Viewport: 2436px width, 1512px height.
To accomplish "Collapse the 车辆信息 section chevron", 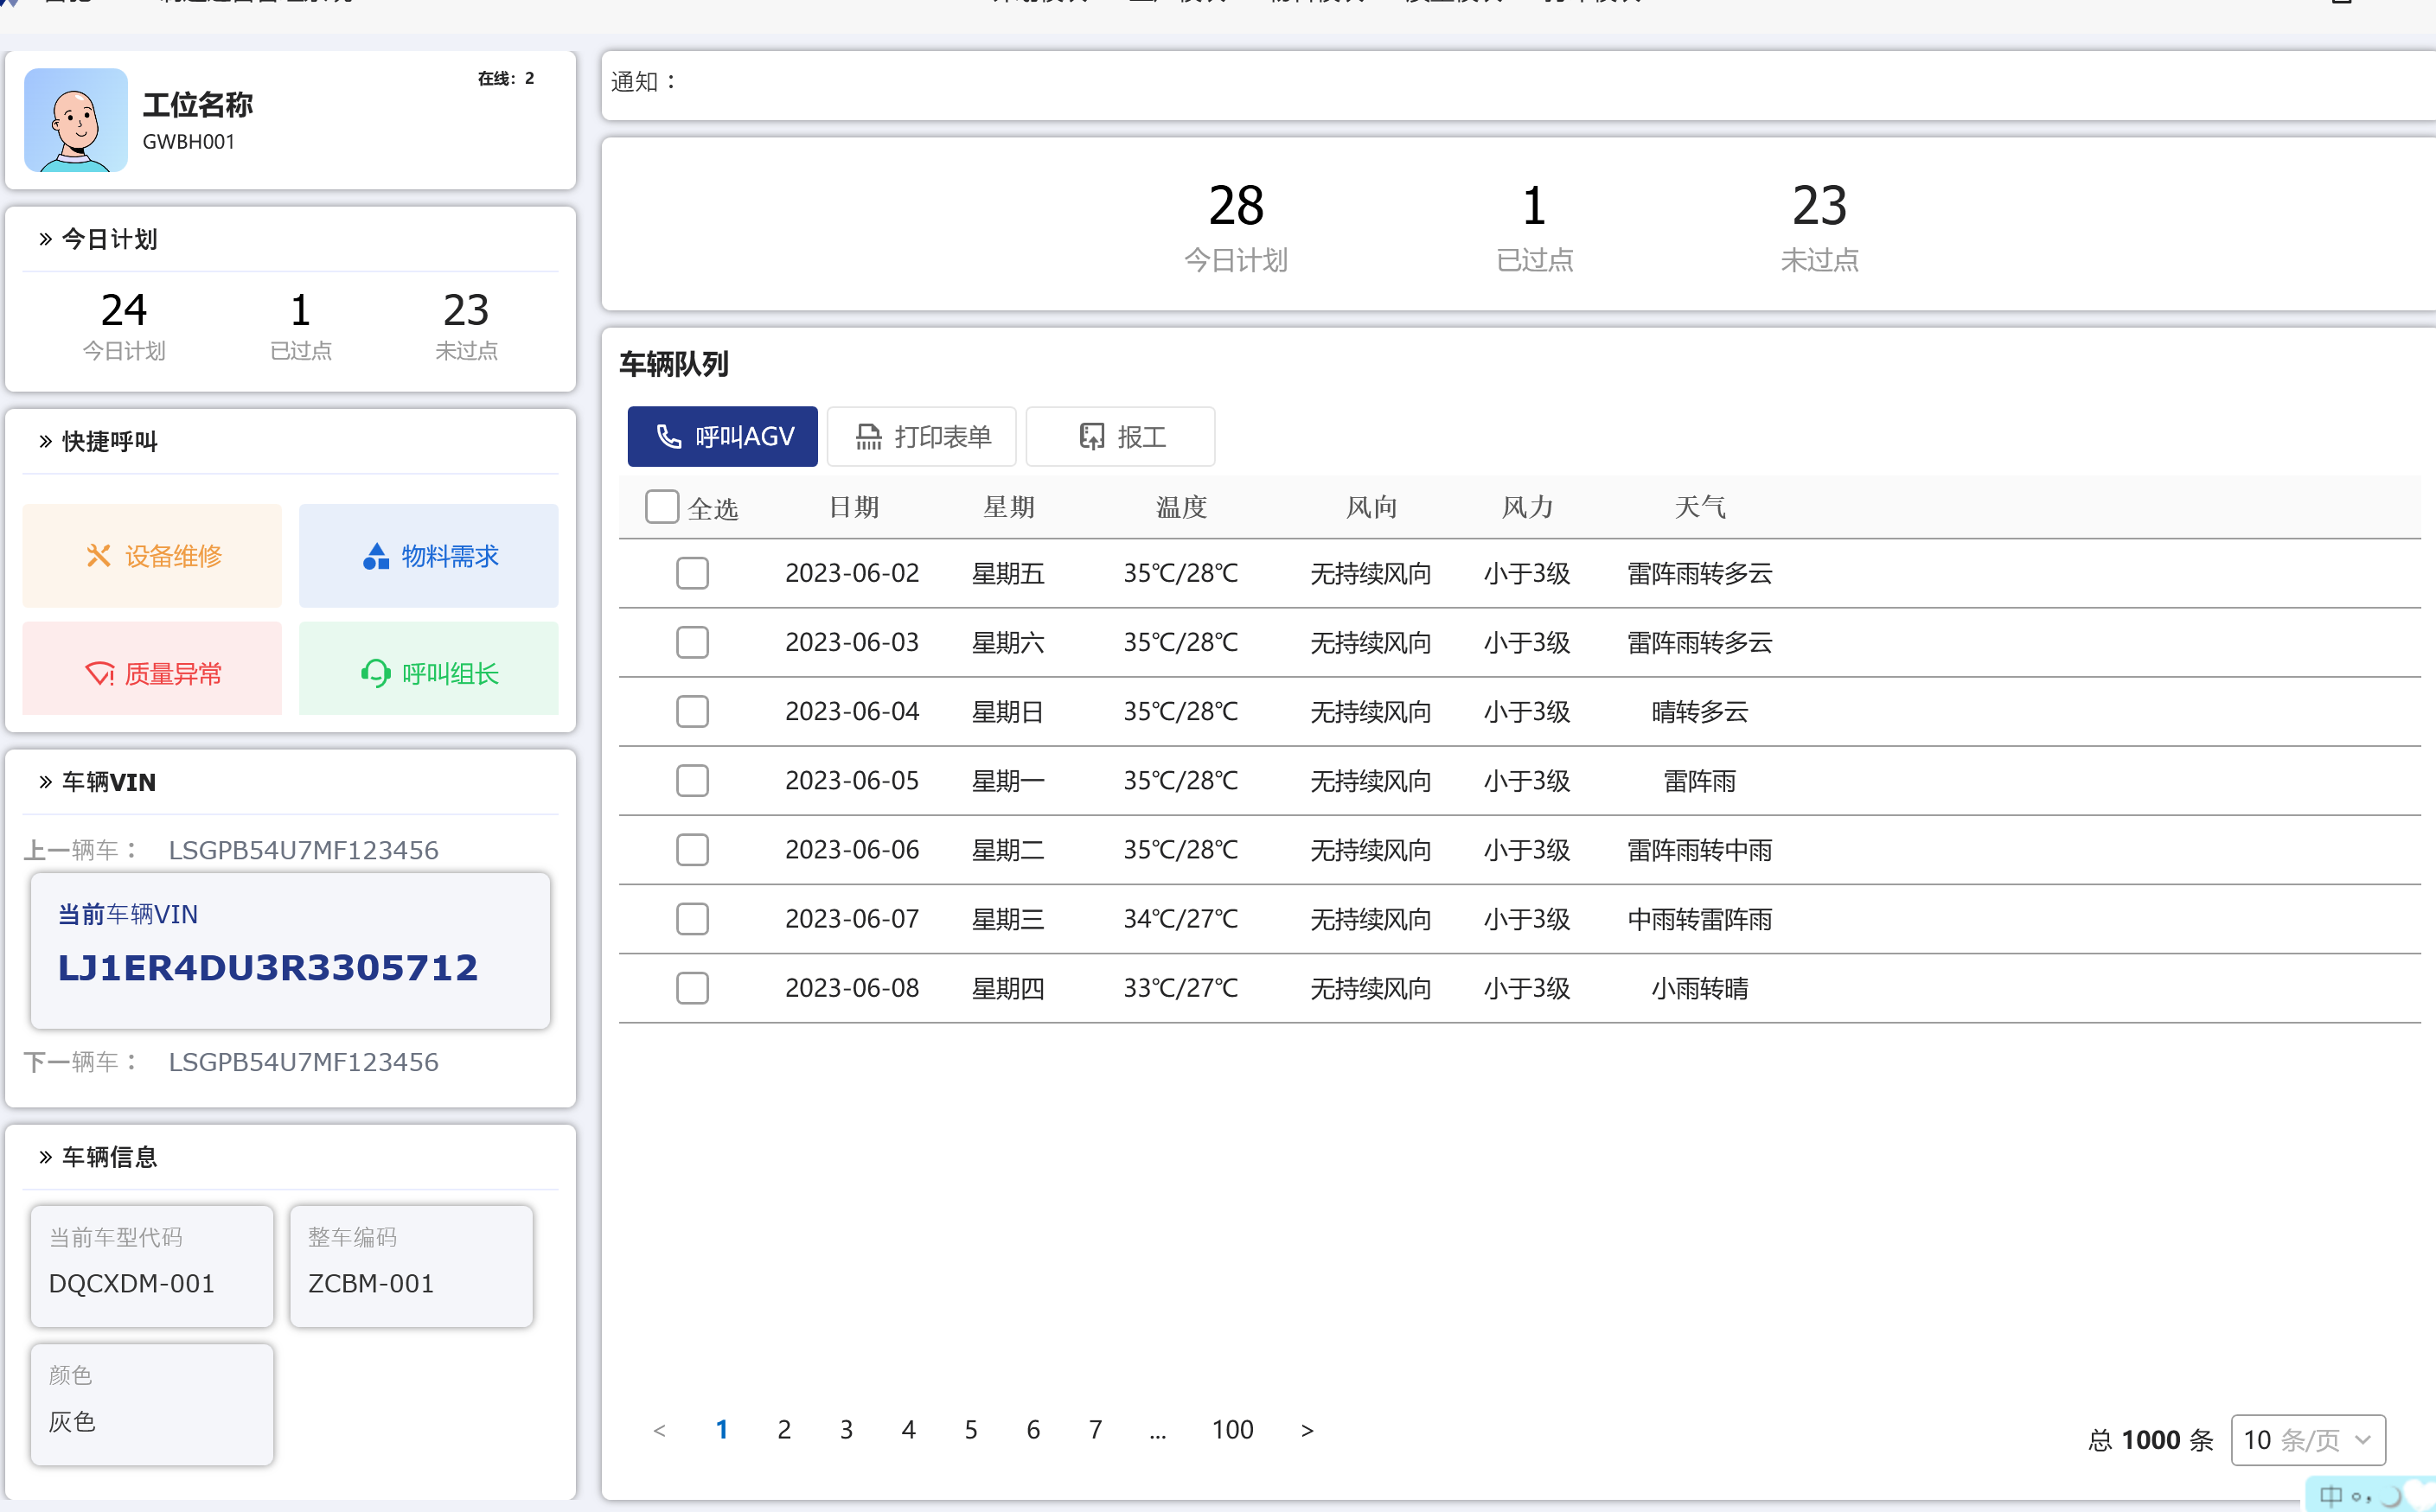I will tap(45, 1157).
